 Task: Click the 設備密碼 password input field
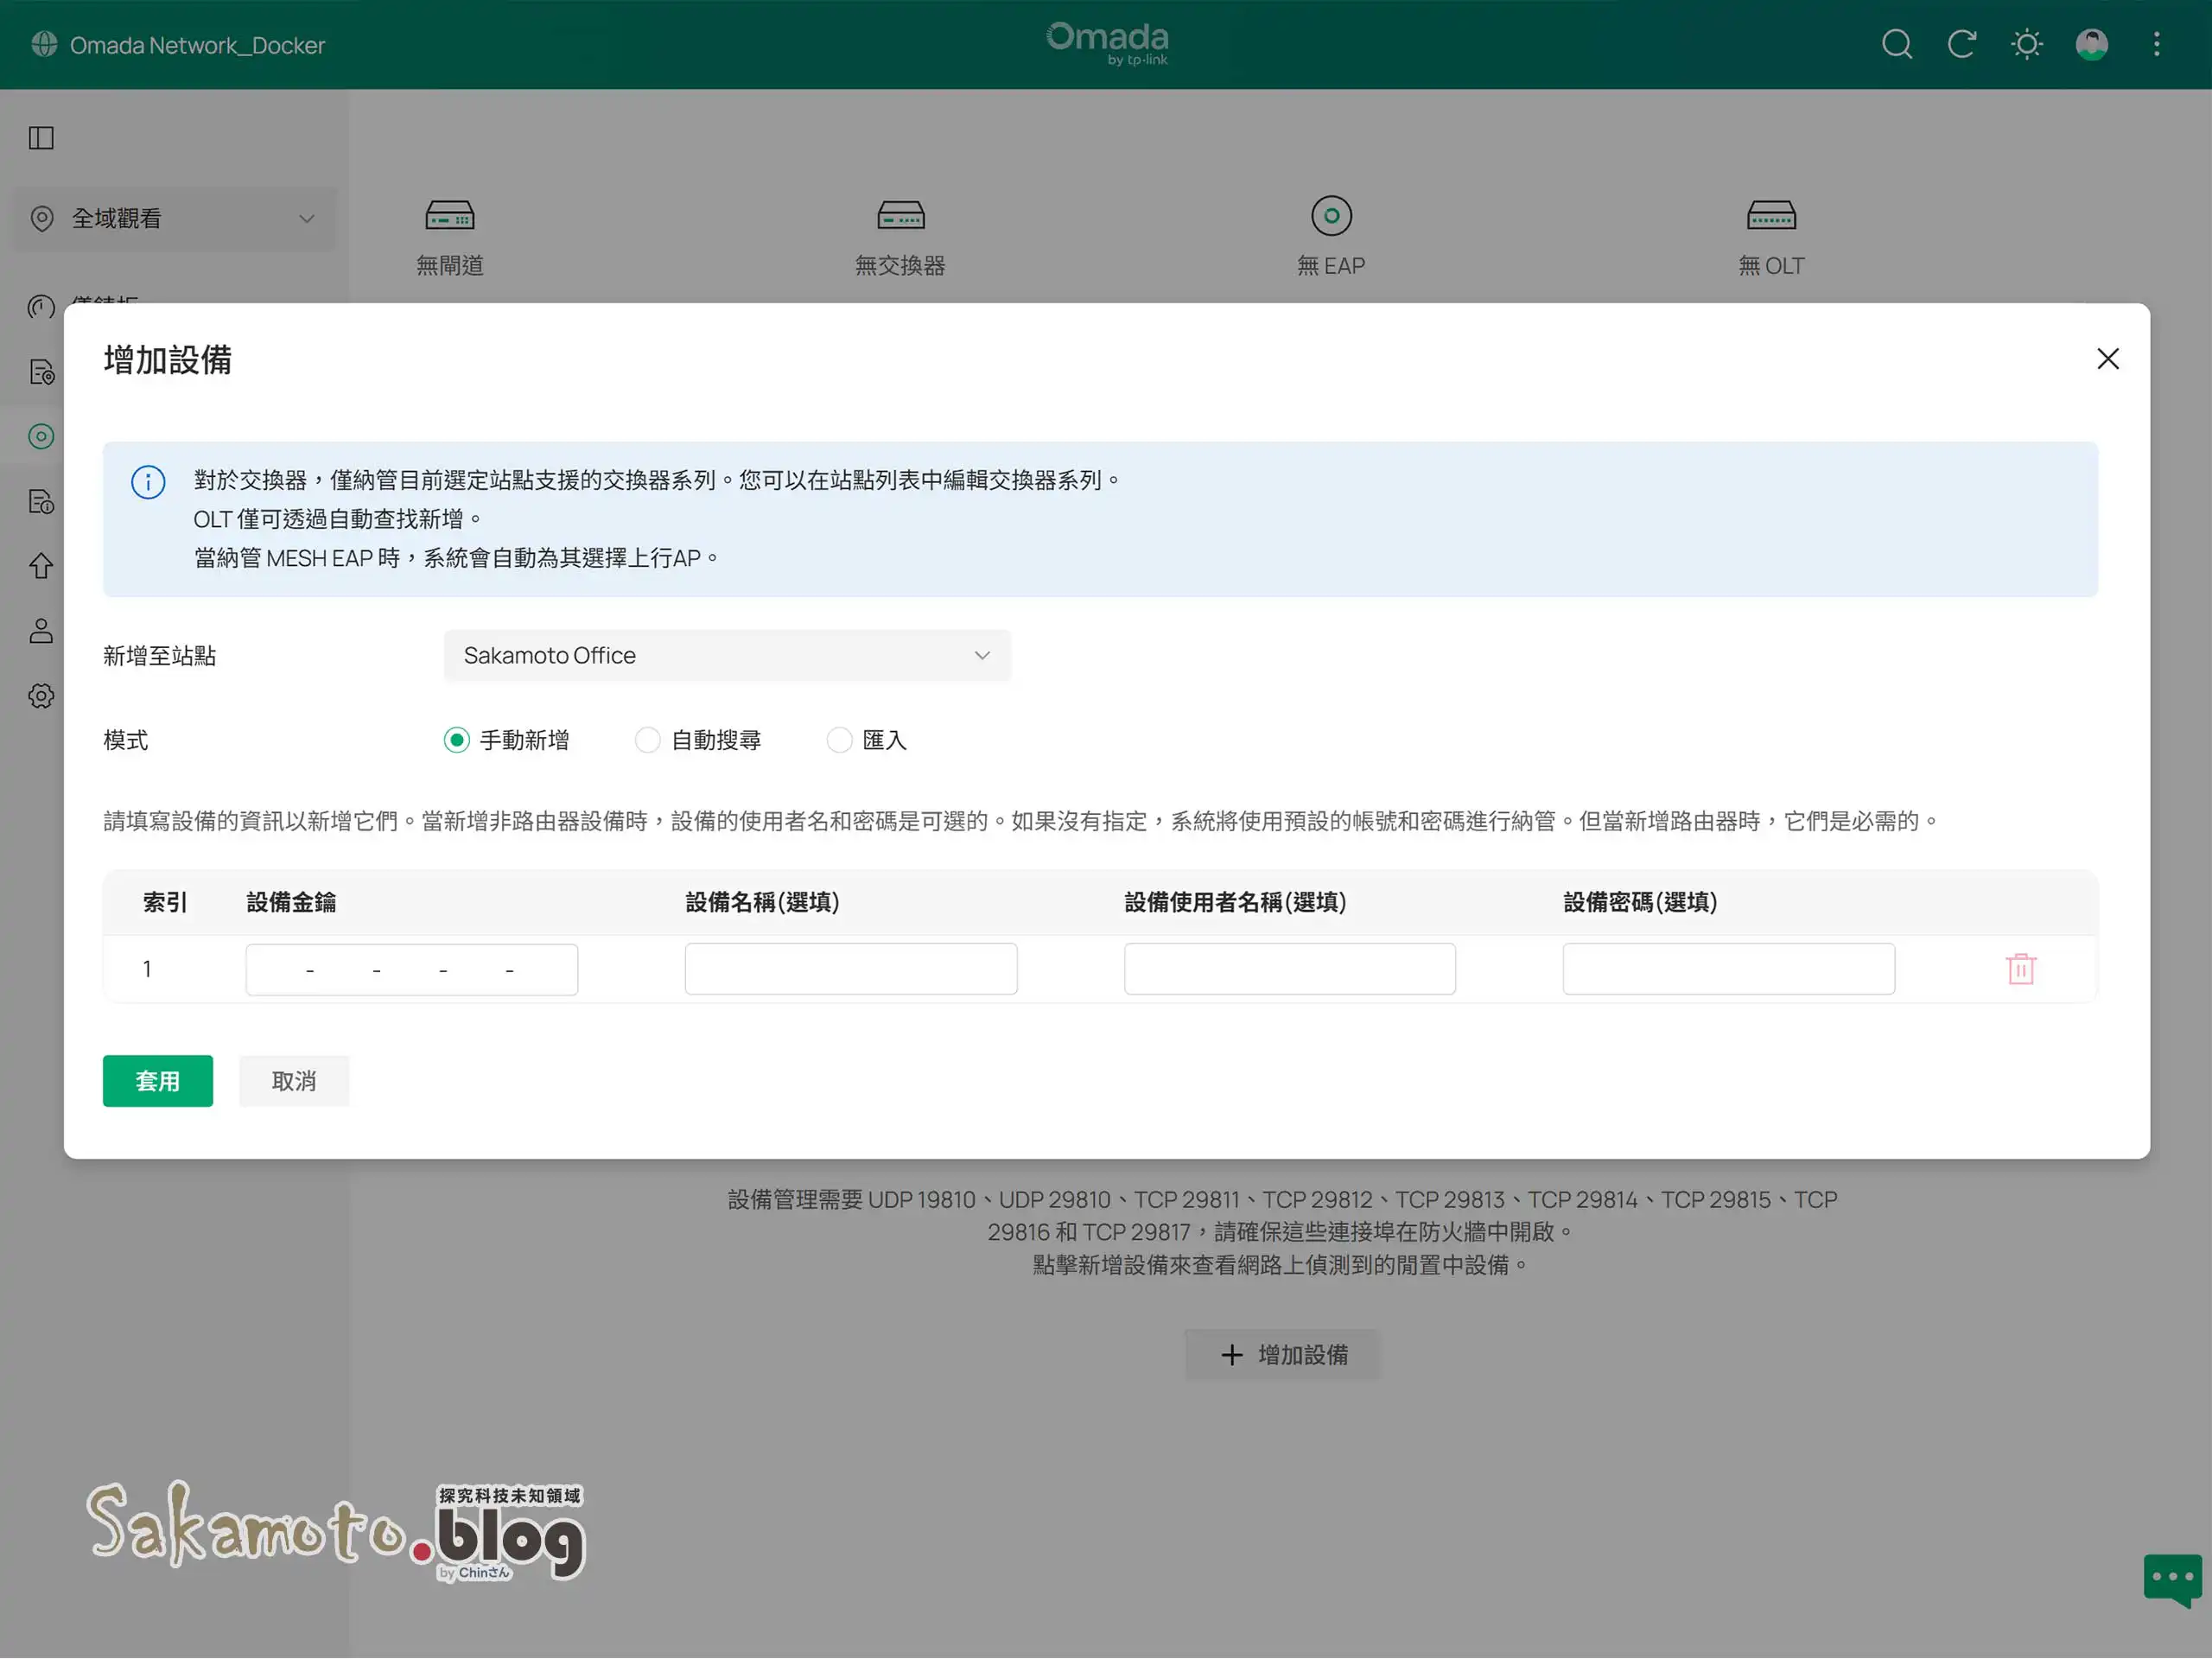tap(1728, 969)
